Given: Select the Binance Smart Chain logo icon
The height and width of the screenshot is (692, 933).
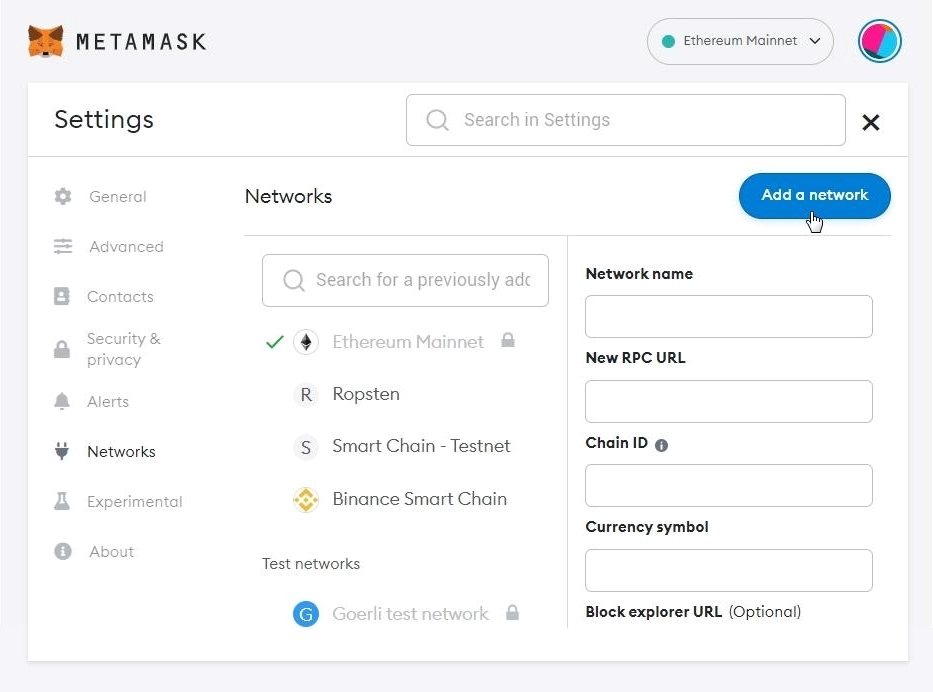Looking at the screenshot, I should pos(305,499).
